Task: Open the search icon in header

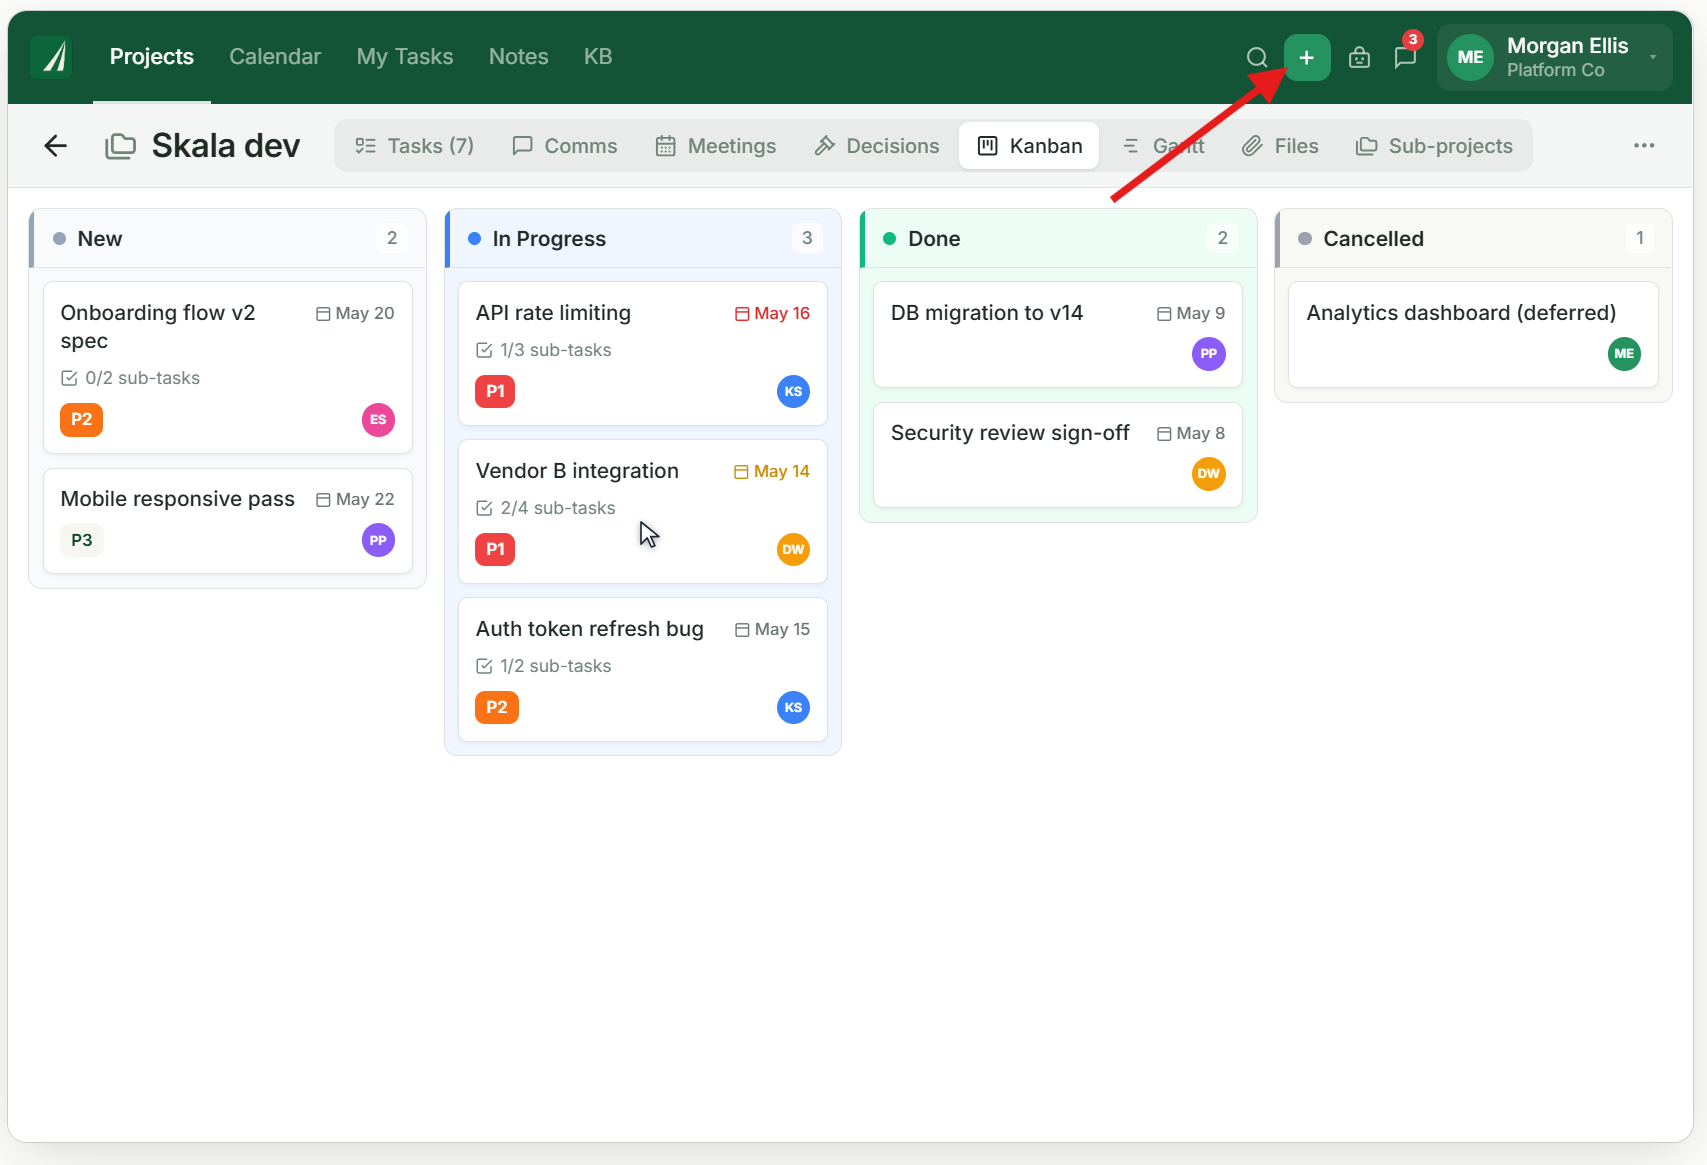Action: tap(1257, 57)
